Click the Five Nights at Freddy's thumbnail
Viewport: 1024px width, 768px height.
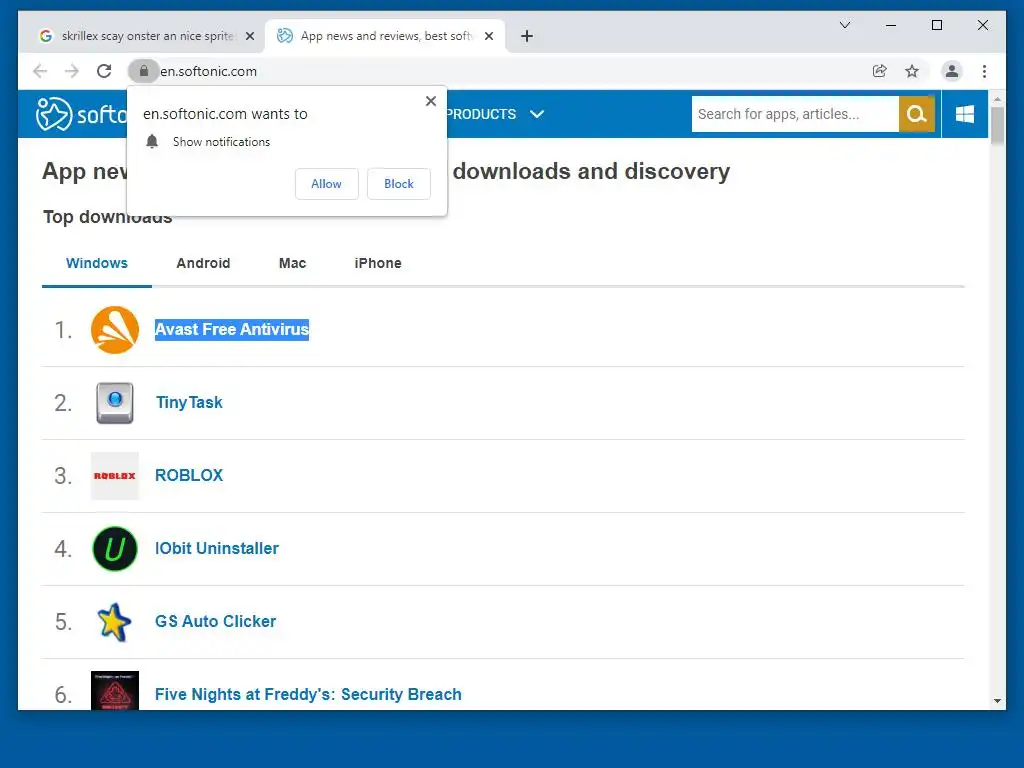click(x=114, y=690)
